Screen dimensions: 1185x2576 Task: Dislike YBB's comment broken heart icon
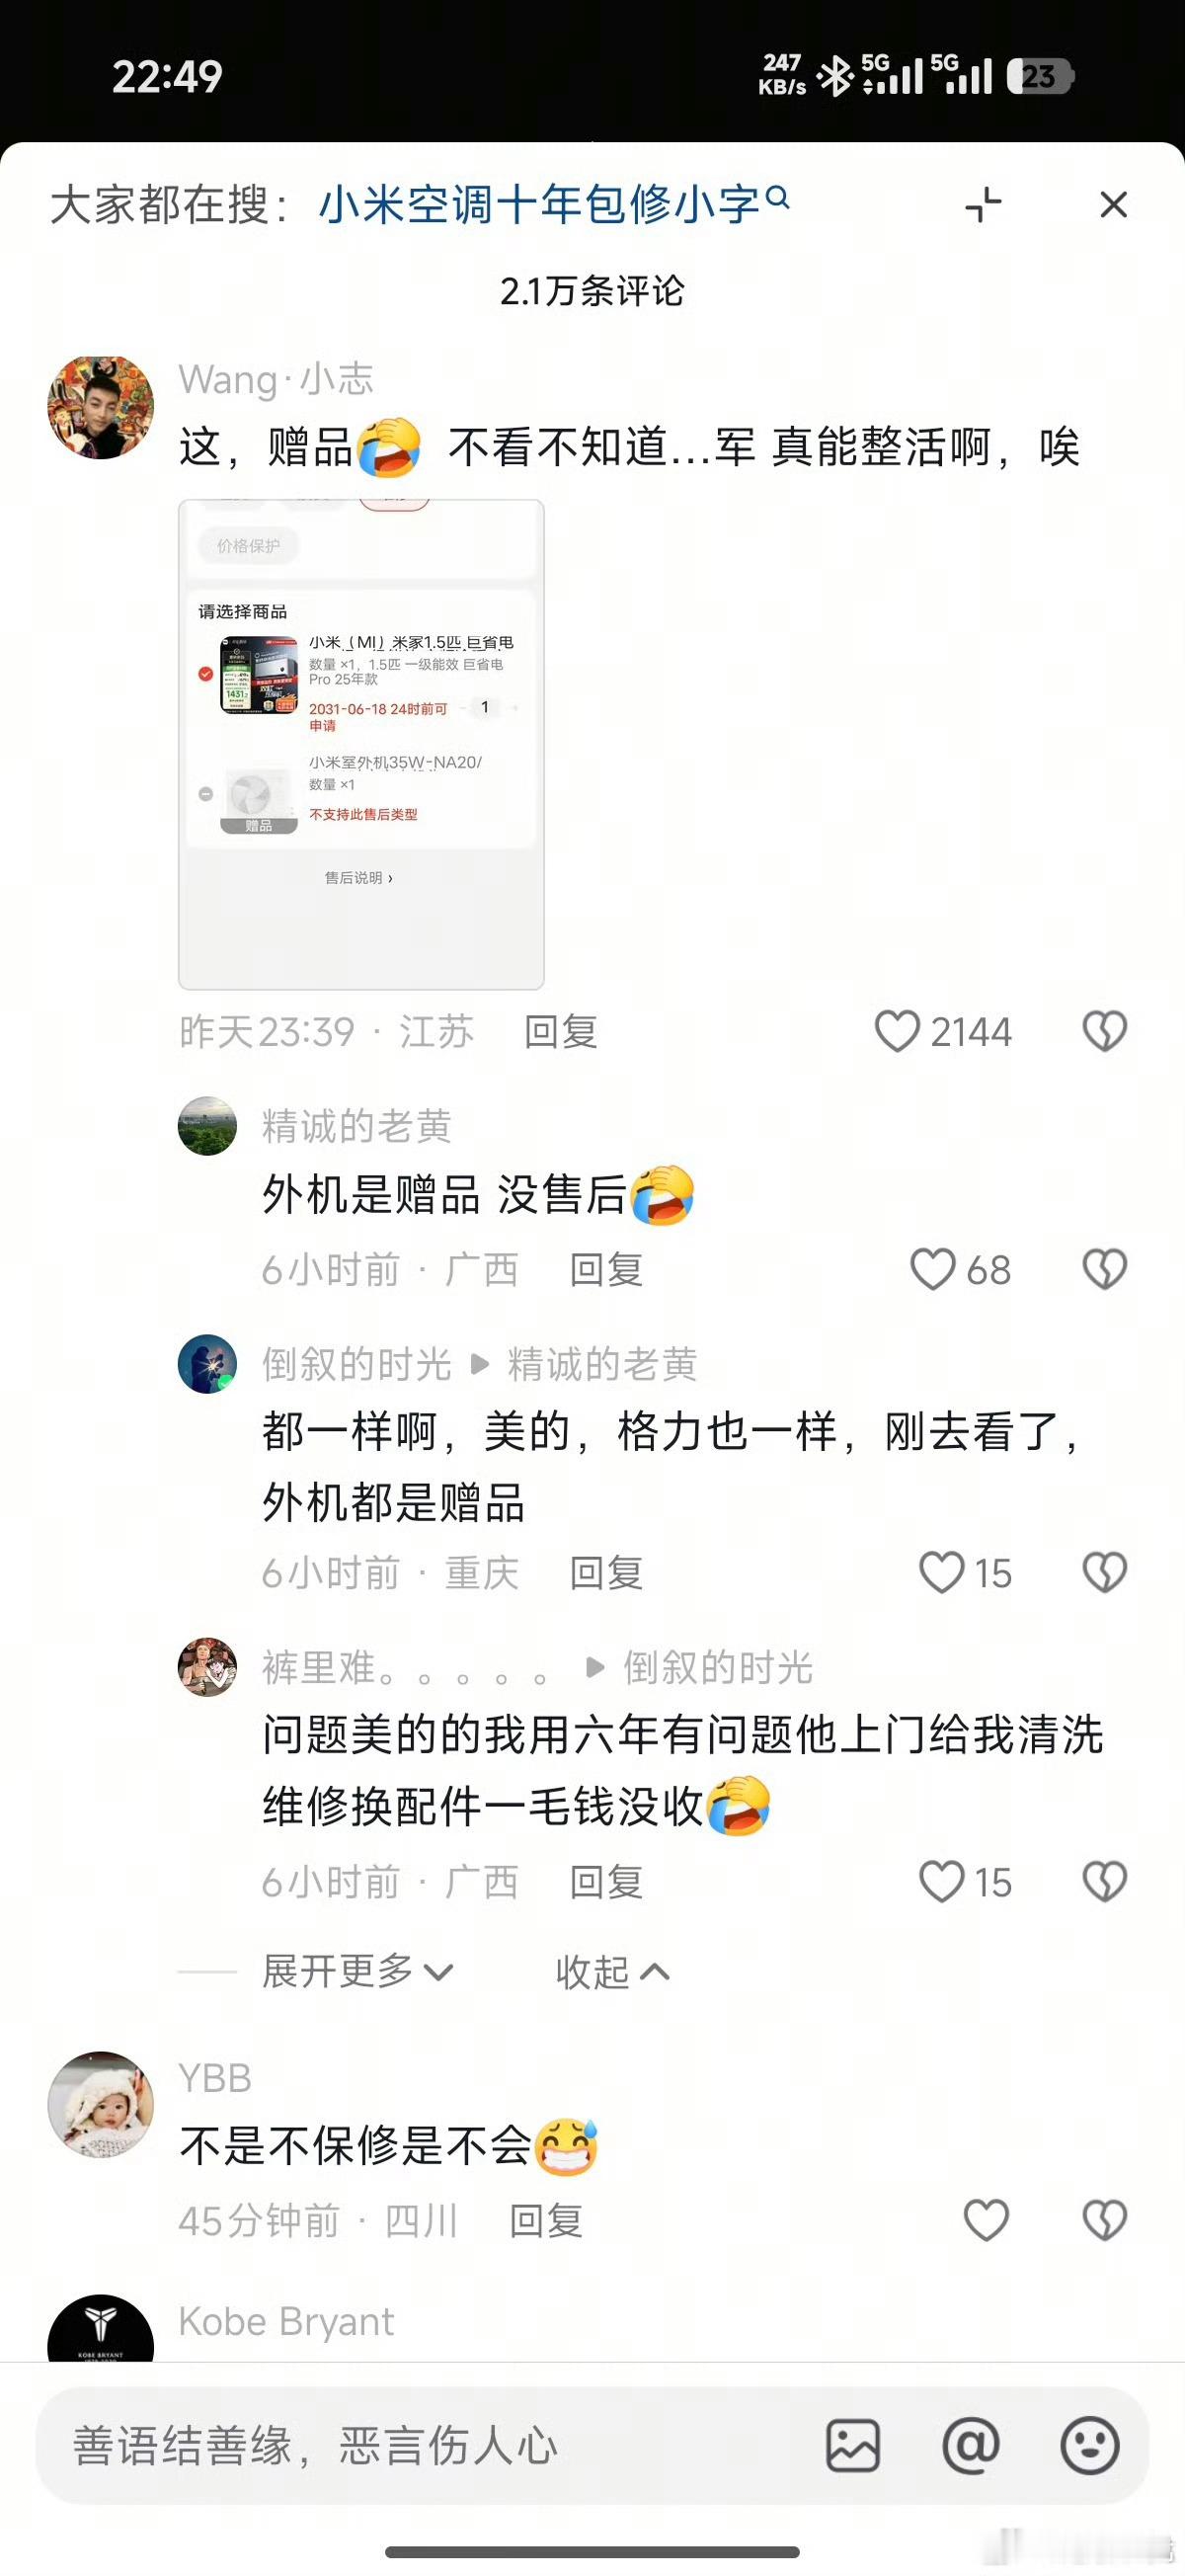pyautogui.click(x=1105, y=2220)
